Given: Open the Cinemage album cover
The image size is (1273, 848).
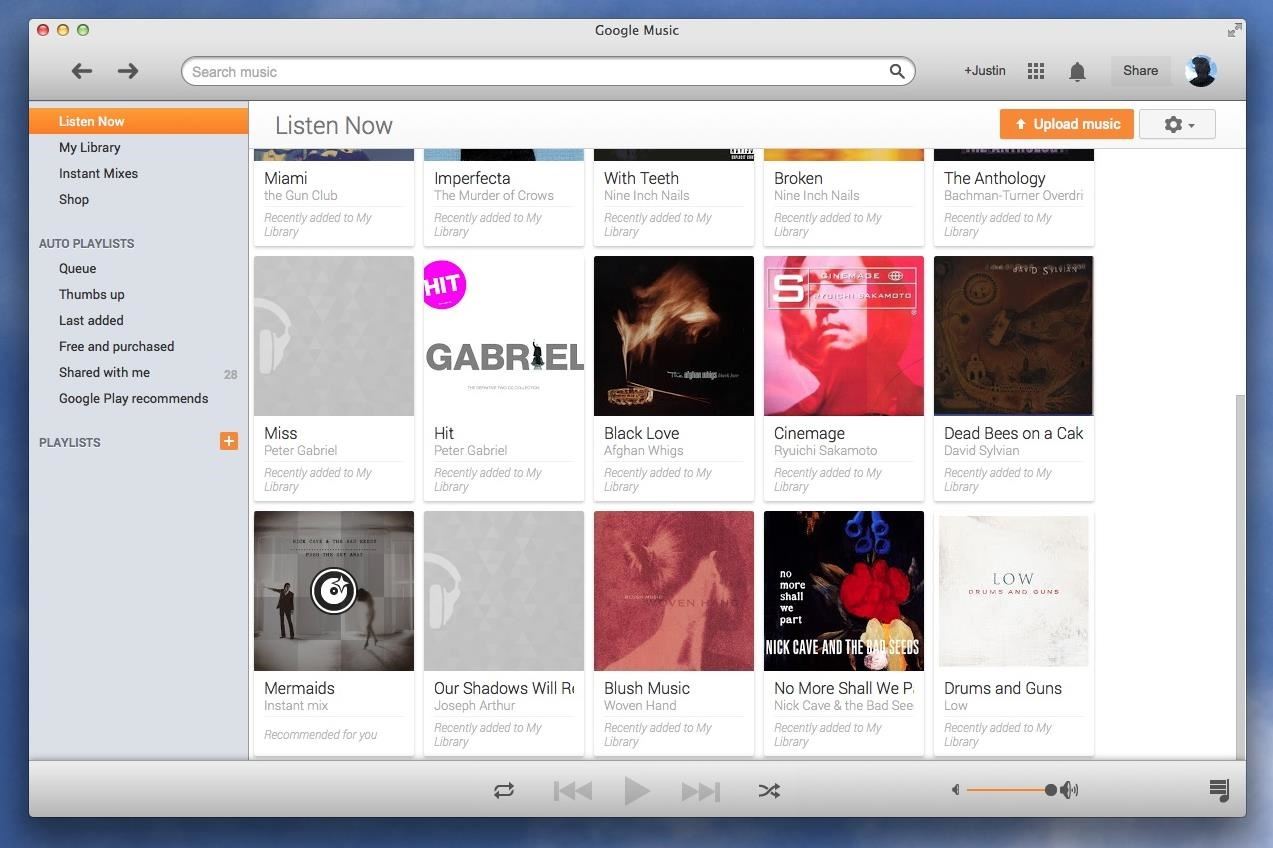Looking at the screenshot, I should (844, 336).
